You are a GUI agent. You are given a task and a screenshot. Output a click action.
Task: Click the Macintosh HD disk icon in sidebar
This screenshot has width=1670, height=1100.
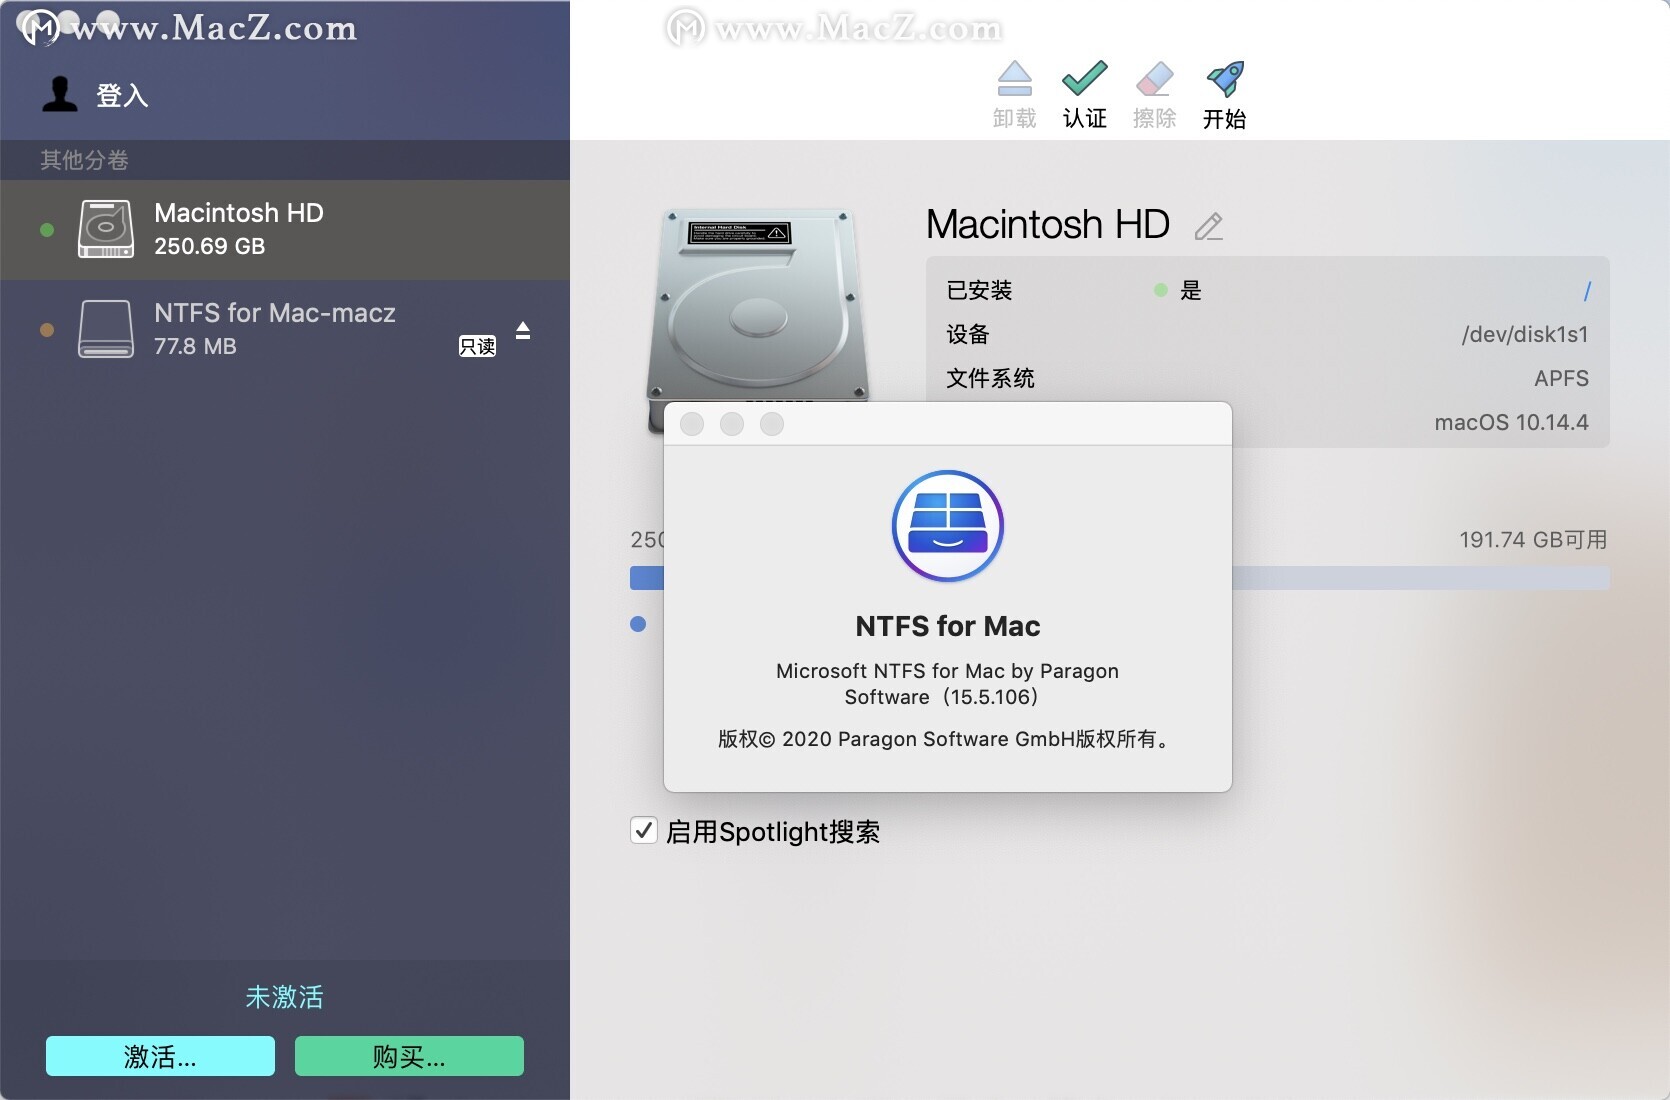[106, 230]
